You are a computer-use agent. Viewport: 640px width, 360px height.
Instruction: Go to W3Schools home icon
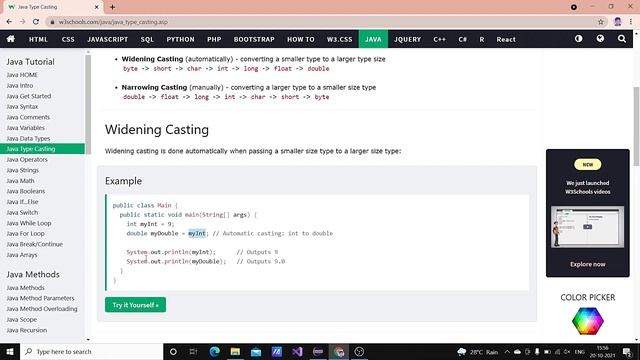(11, 39)
